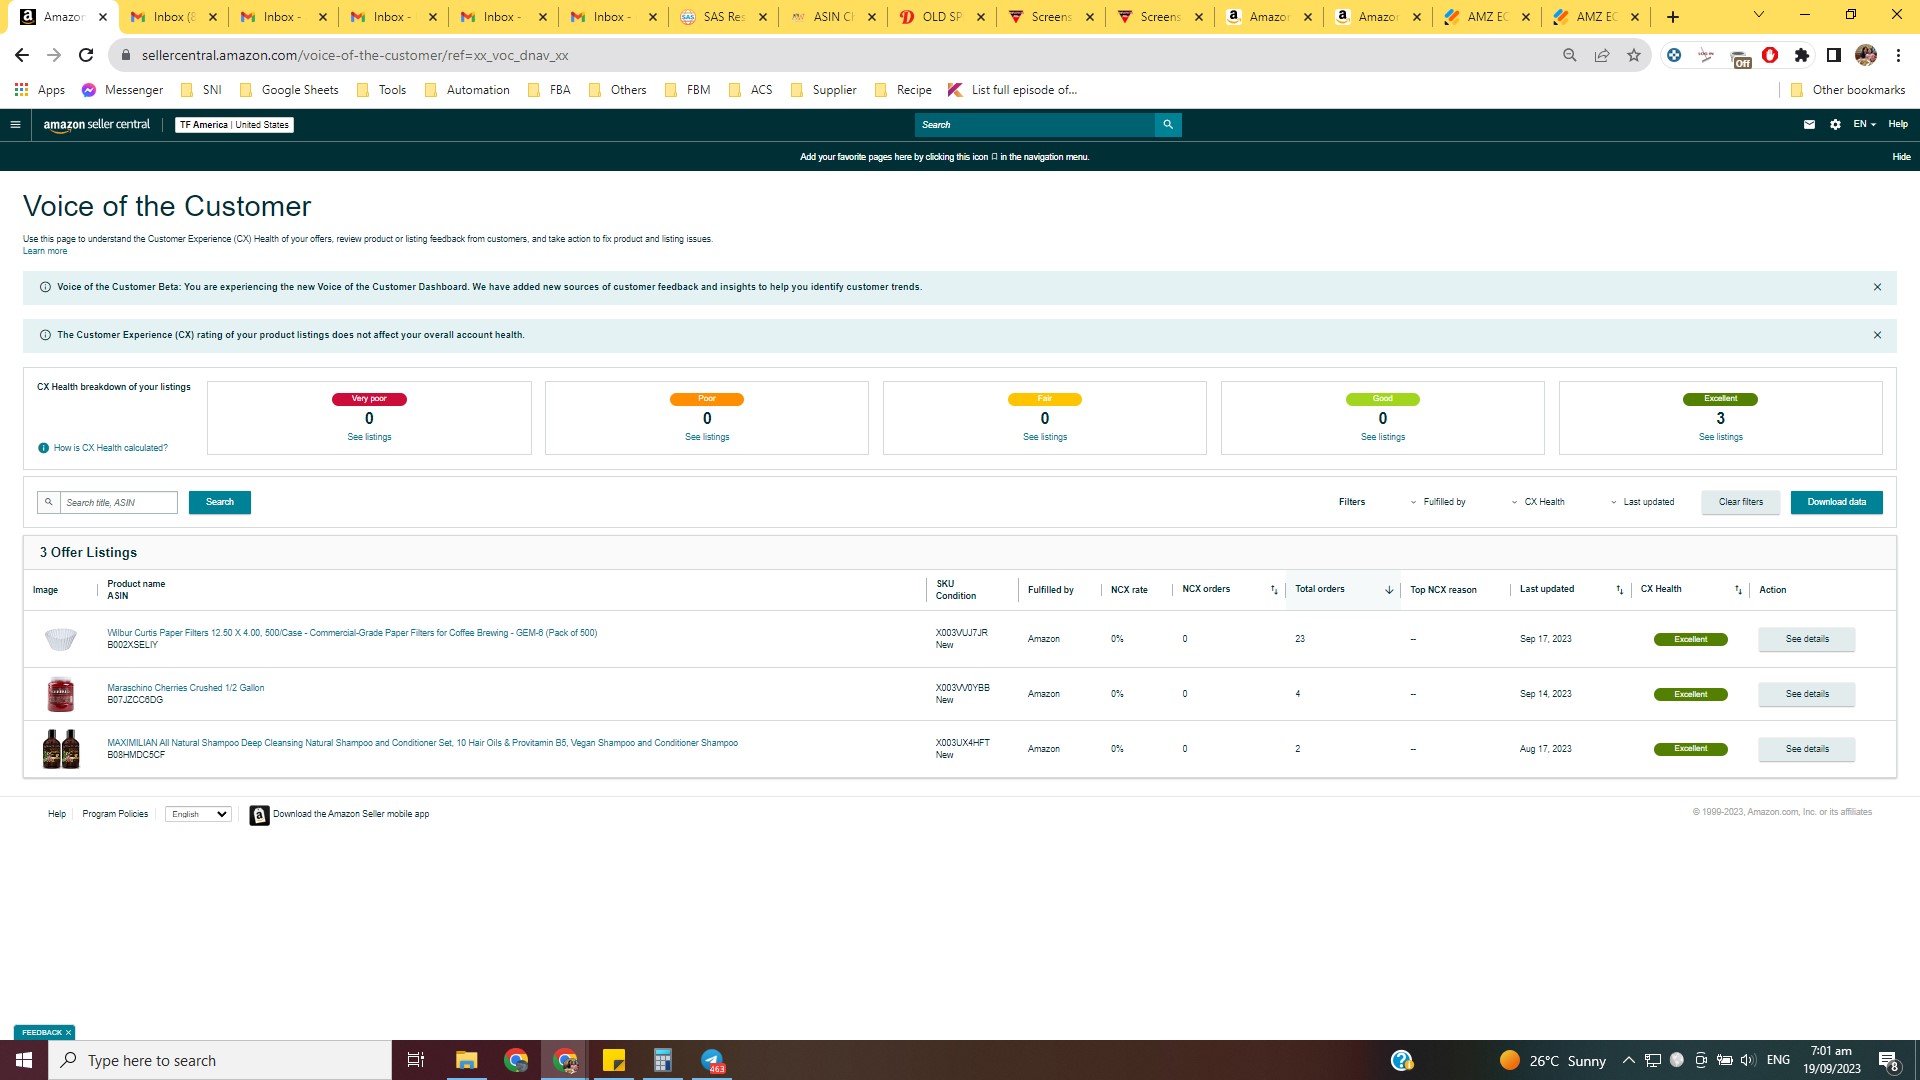
Task: See details for the MAXIMILIAN Shampoo listing
Action: coord(1807,749)
